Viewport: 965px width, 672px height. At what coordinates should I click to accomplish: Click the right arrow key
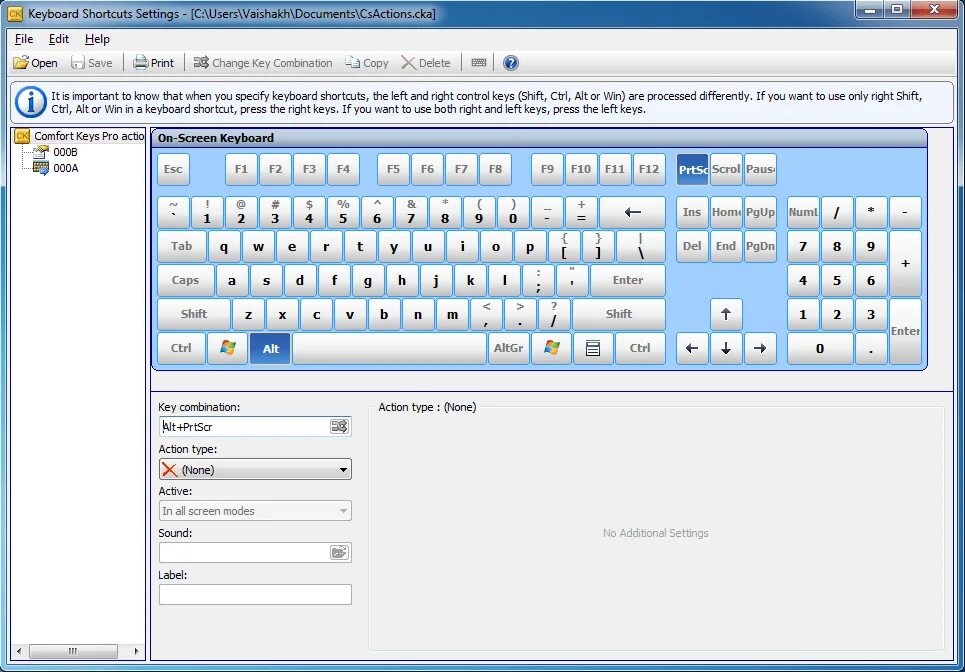pyautogui.click(x=760, y=348)
